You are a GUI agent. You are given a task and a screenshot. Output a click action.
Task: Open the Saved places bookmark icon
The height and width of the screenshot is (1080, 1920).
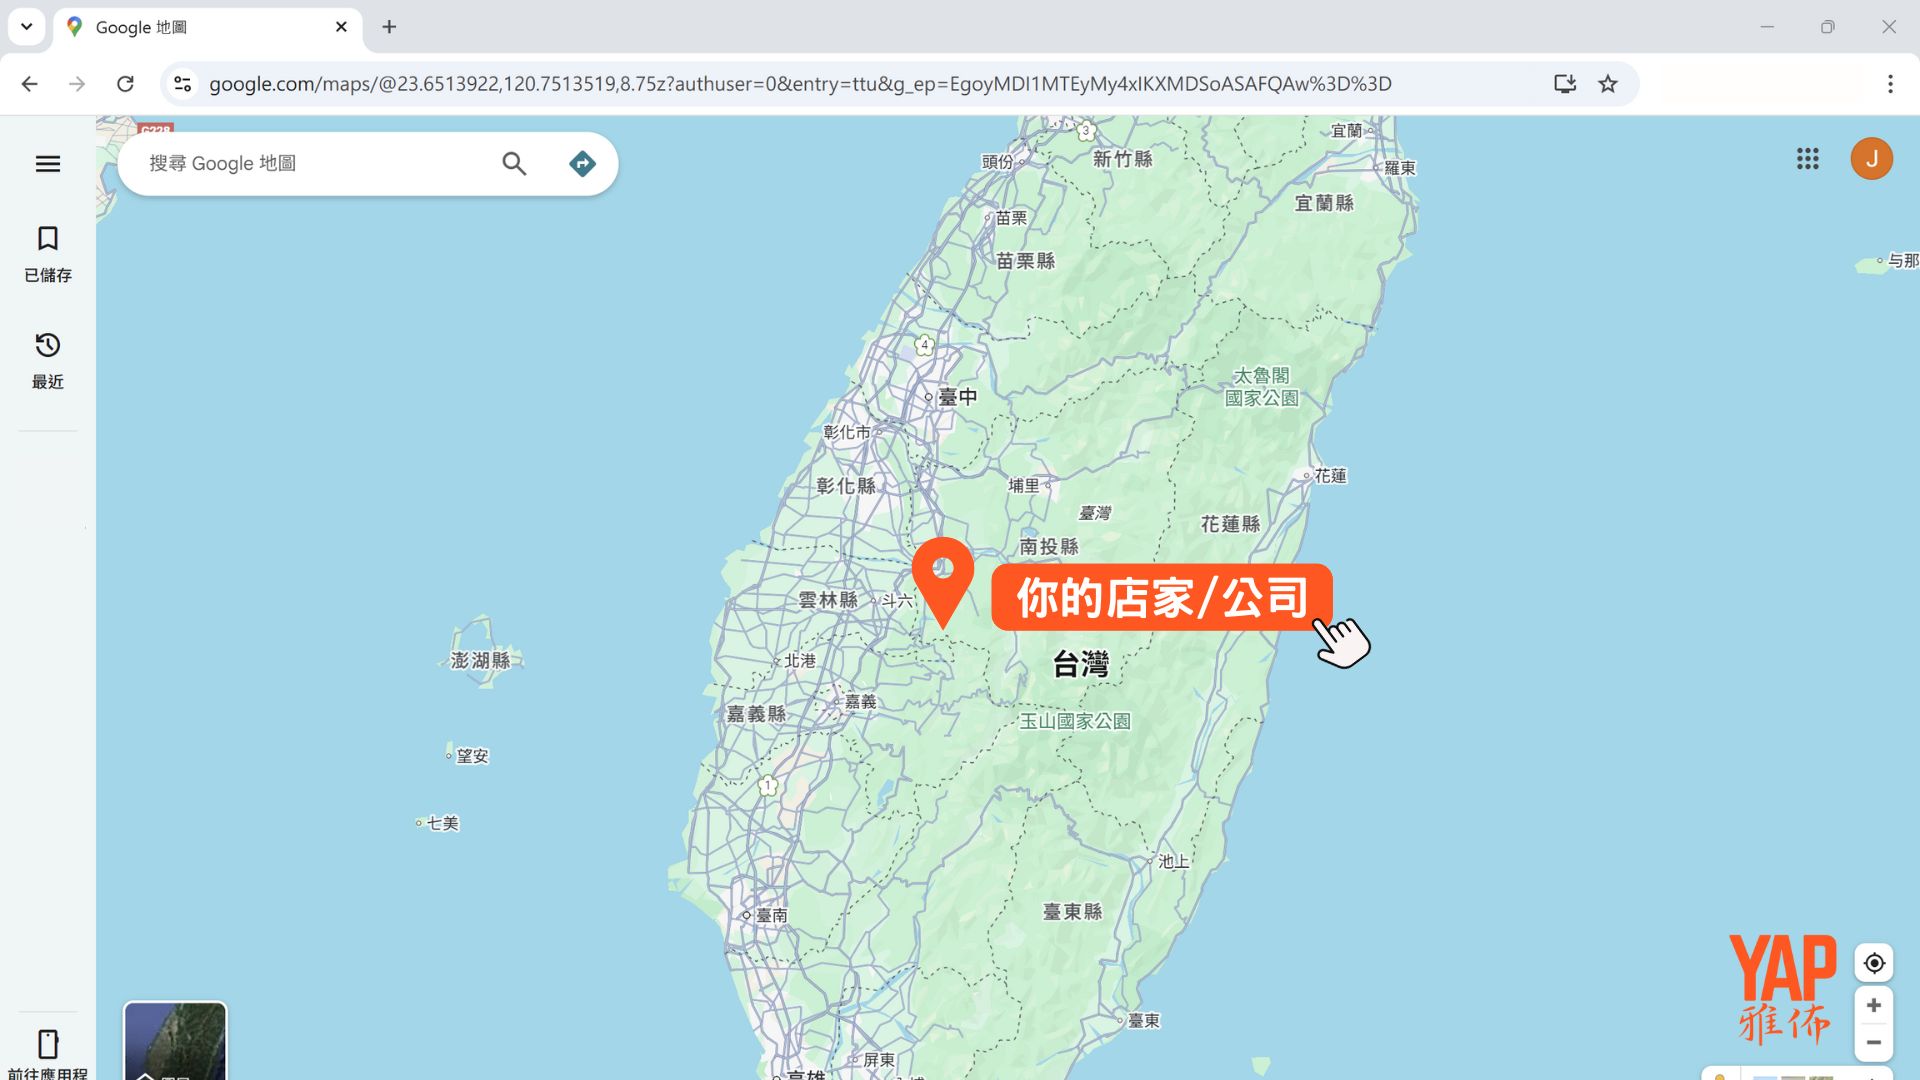click(x=48, y=239)
